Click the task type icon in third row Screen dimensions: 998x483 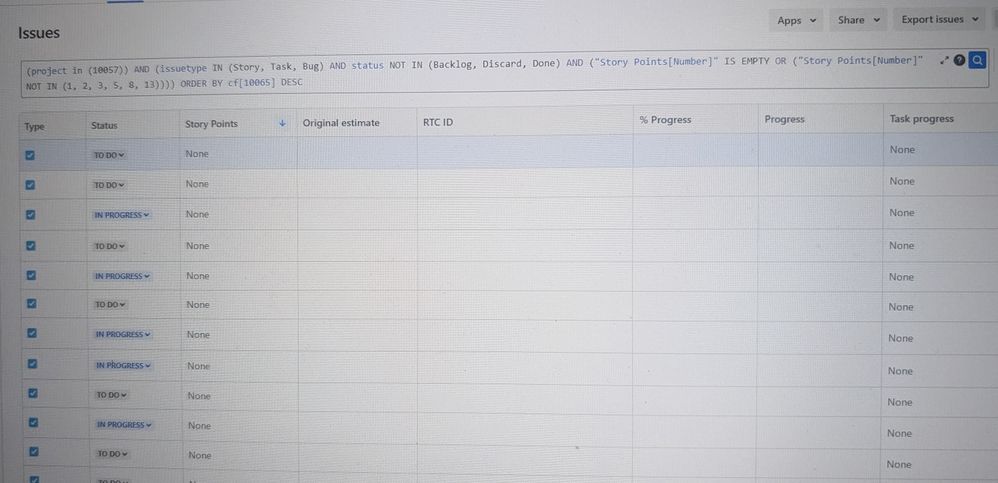coord(31,215)
